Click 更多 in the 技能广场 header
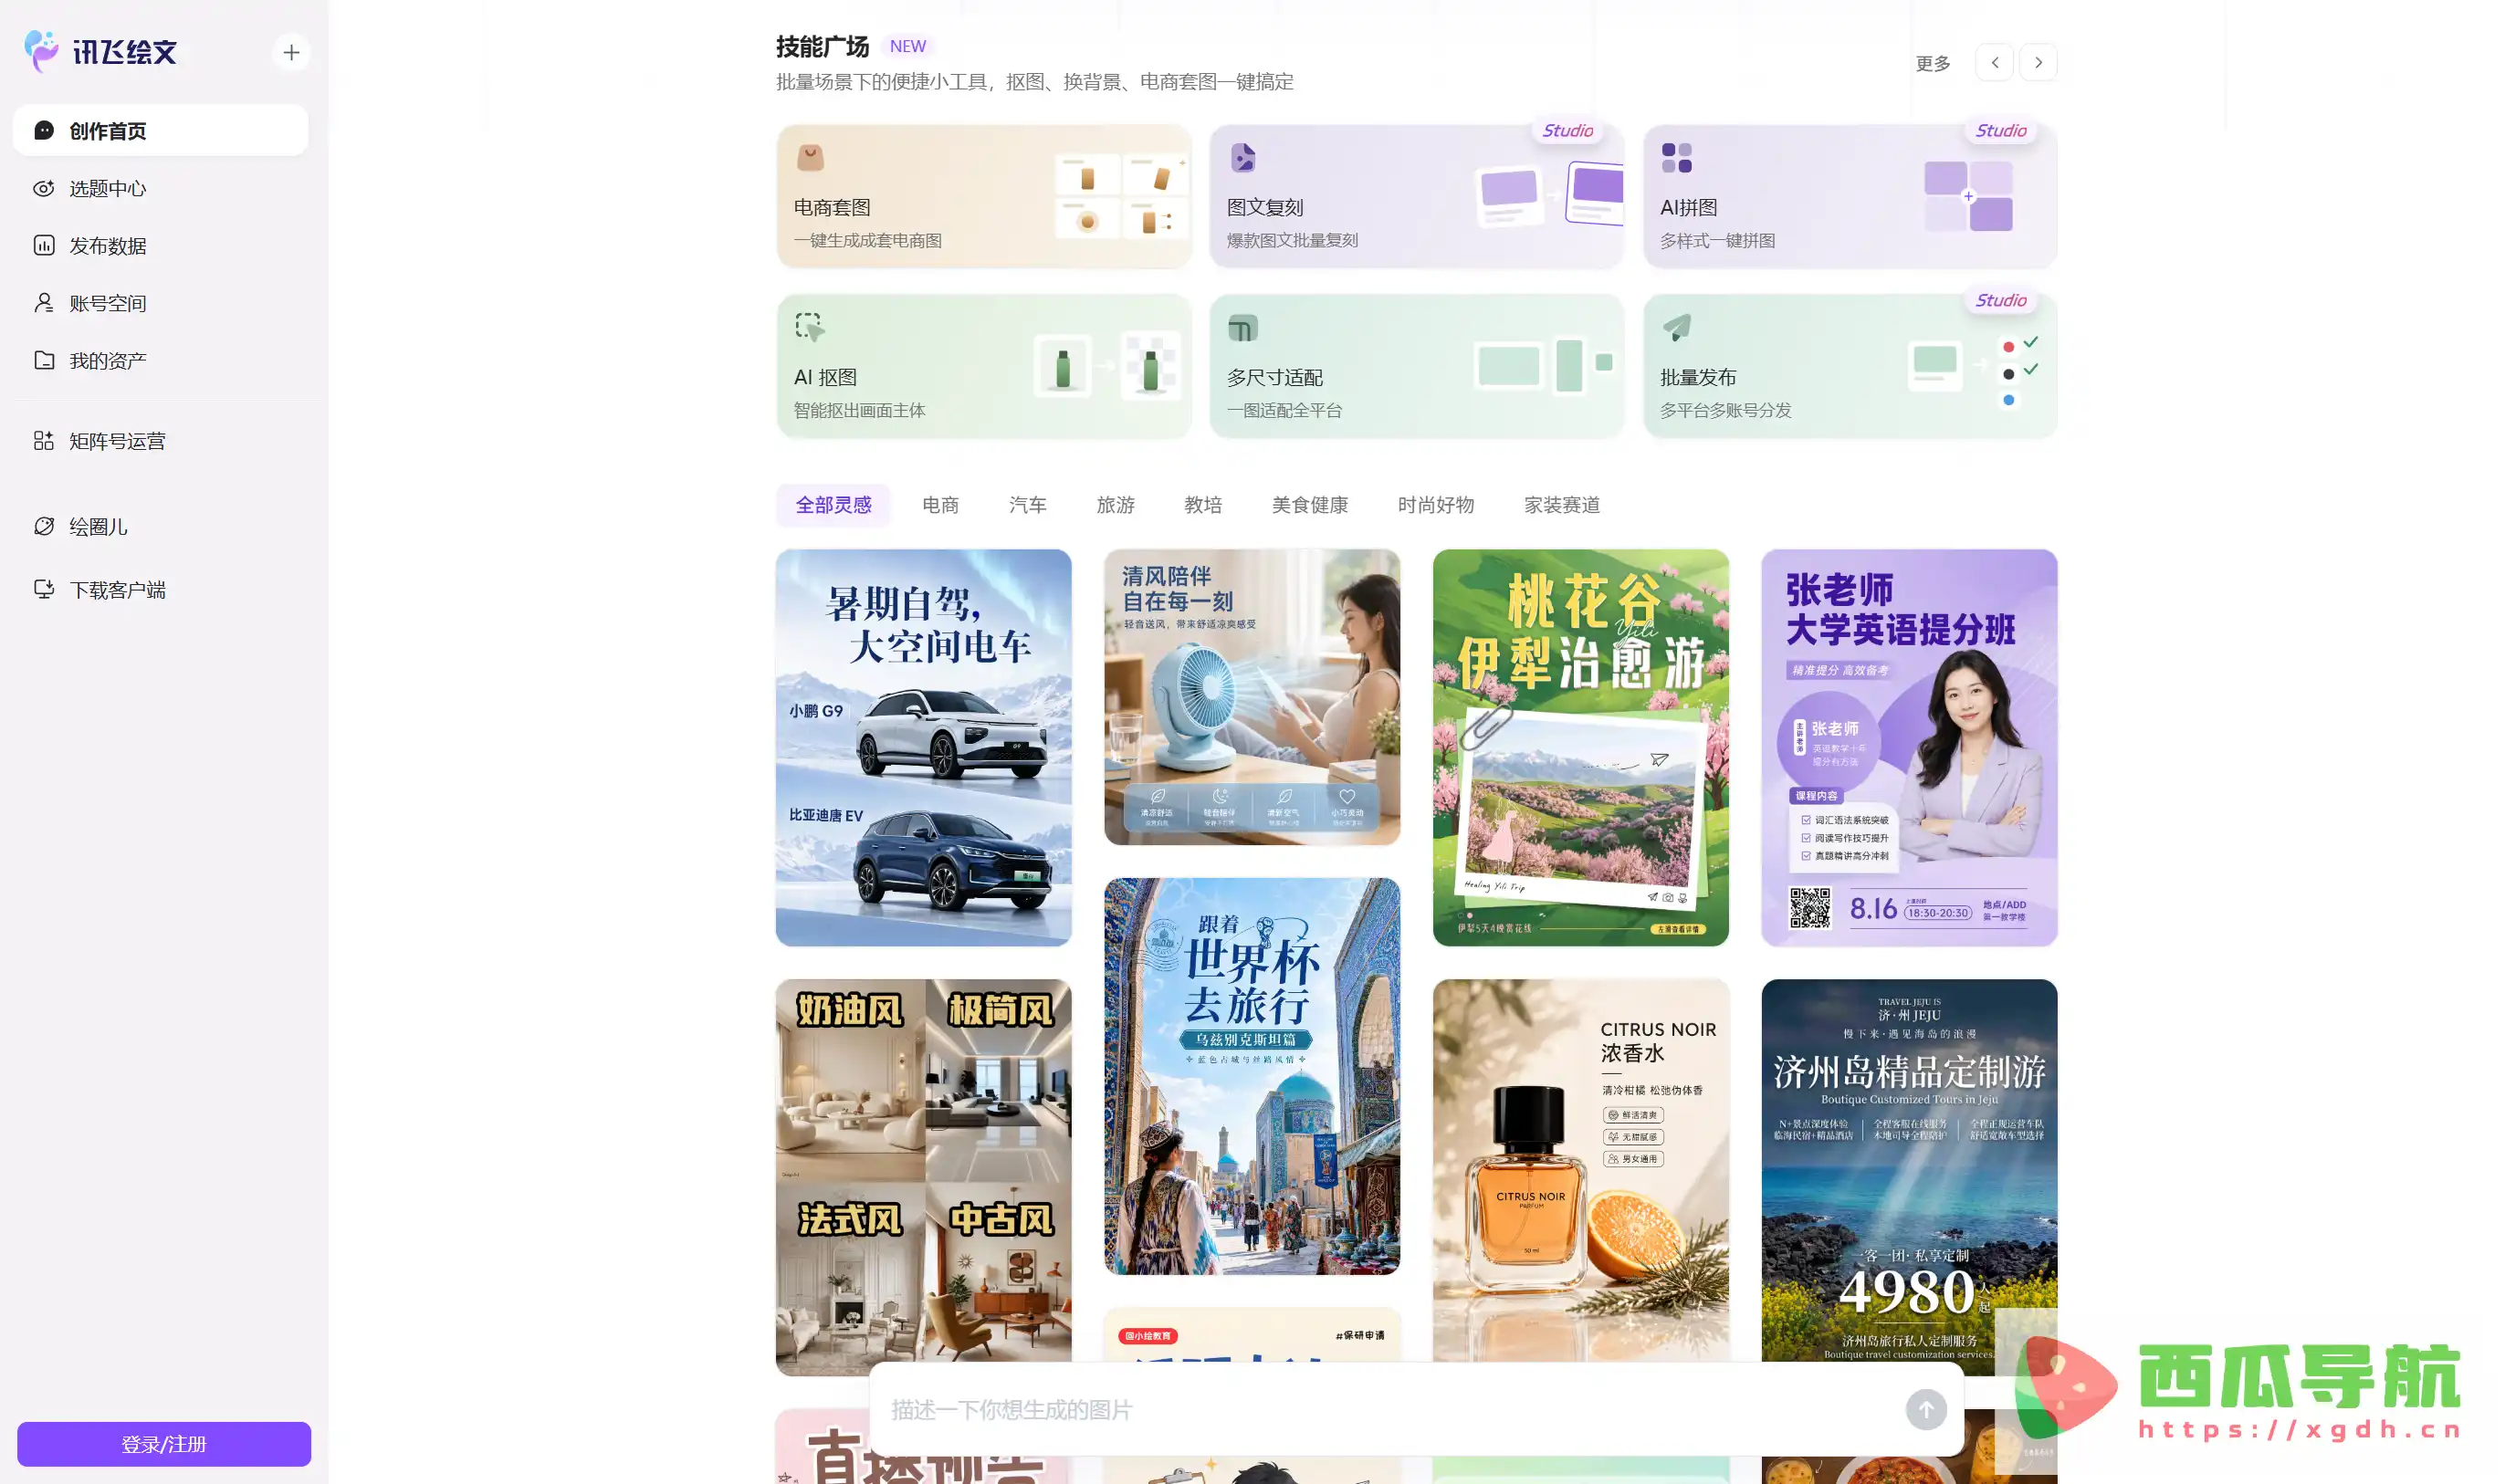 coord(1932,63)
